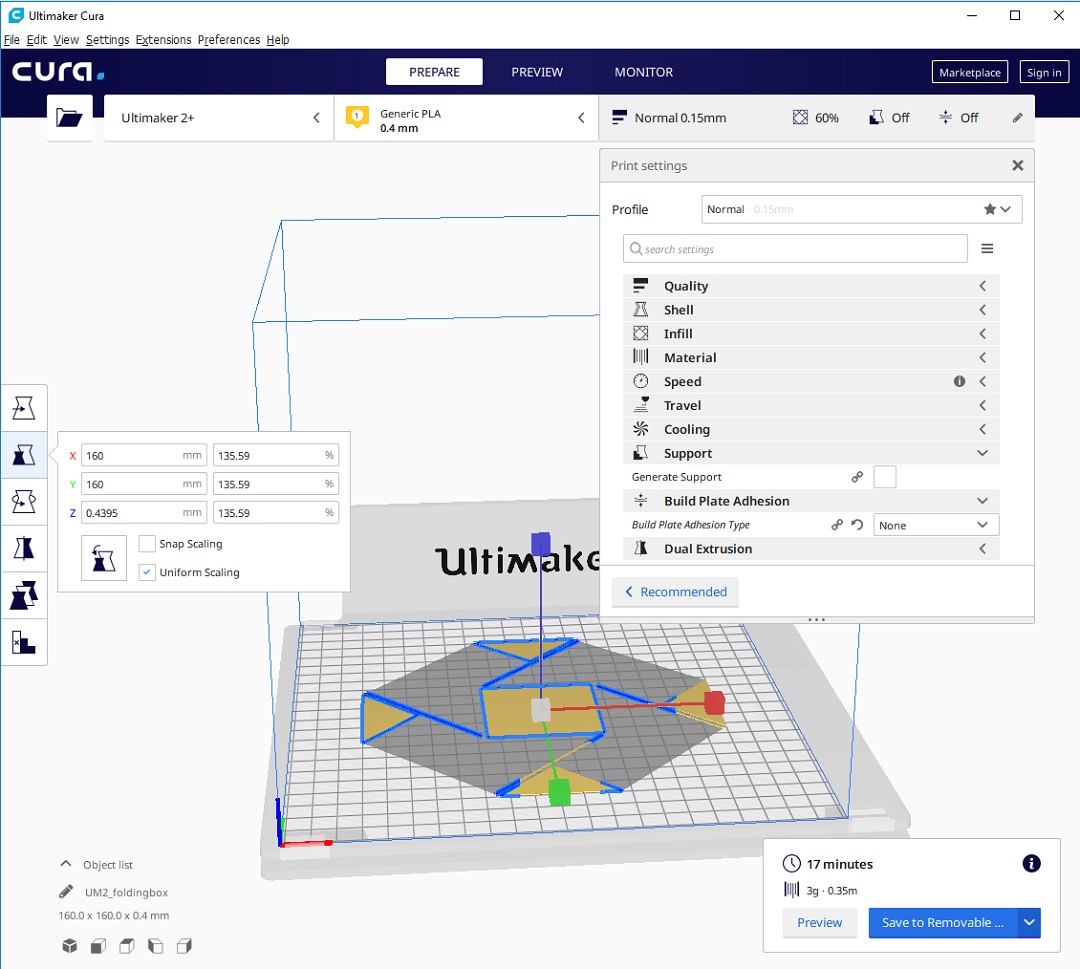Expand the Quality settings section
The width and height of the screenshot is (1080, 969).
pyautogui.click(x=811, y=286)
